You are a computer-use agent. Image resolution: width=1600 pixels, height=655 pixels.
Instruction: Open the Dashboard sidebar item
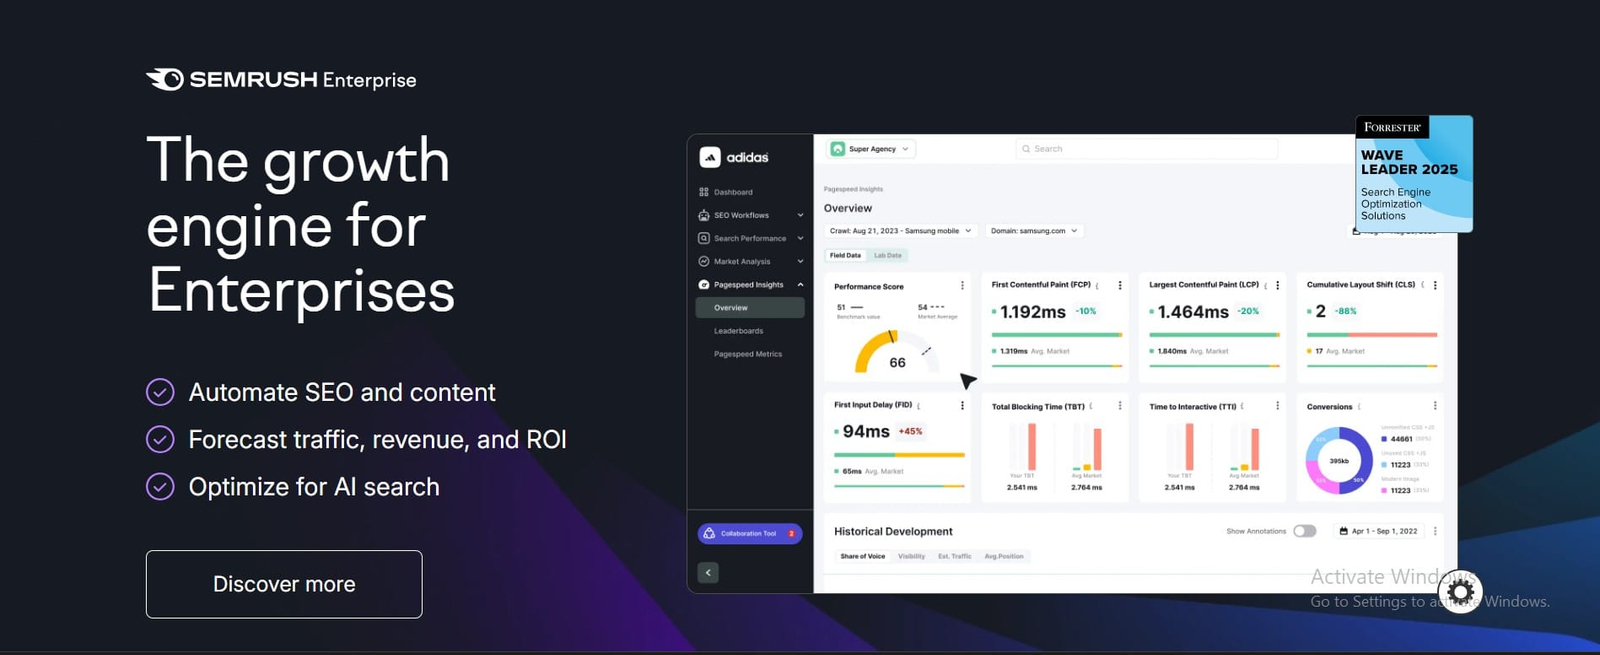(x=733, y=192)
